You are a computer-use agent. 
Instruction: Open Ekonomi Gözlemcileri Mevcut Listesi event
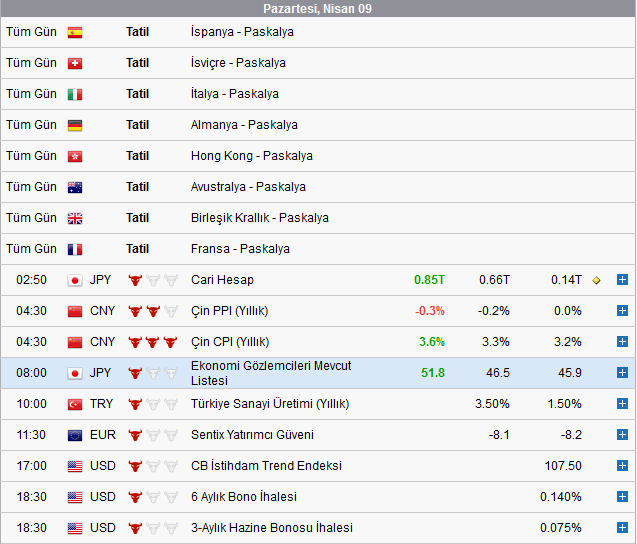(x=271, y=373)
